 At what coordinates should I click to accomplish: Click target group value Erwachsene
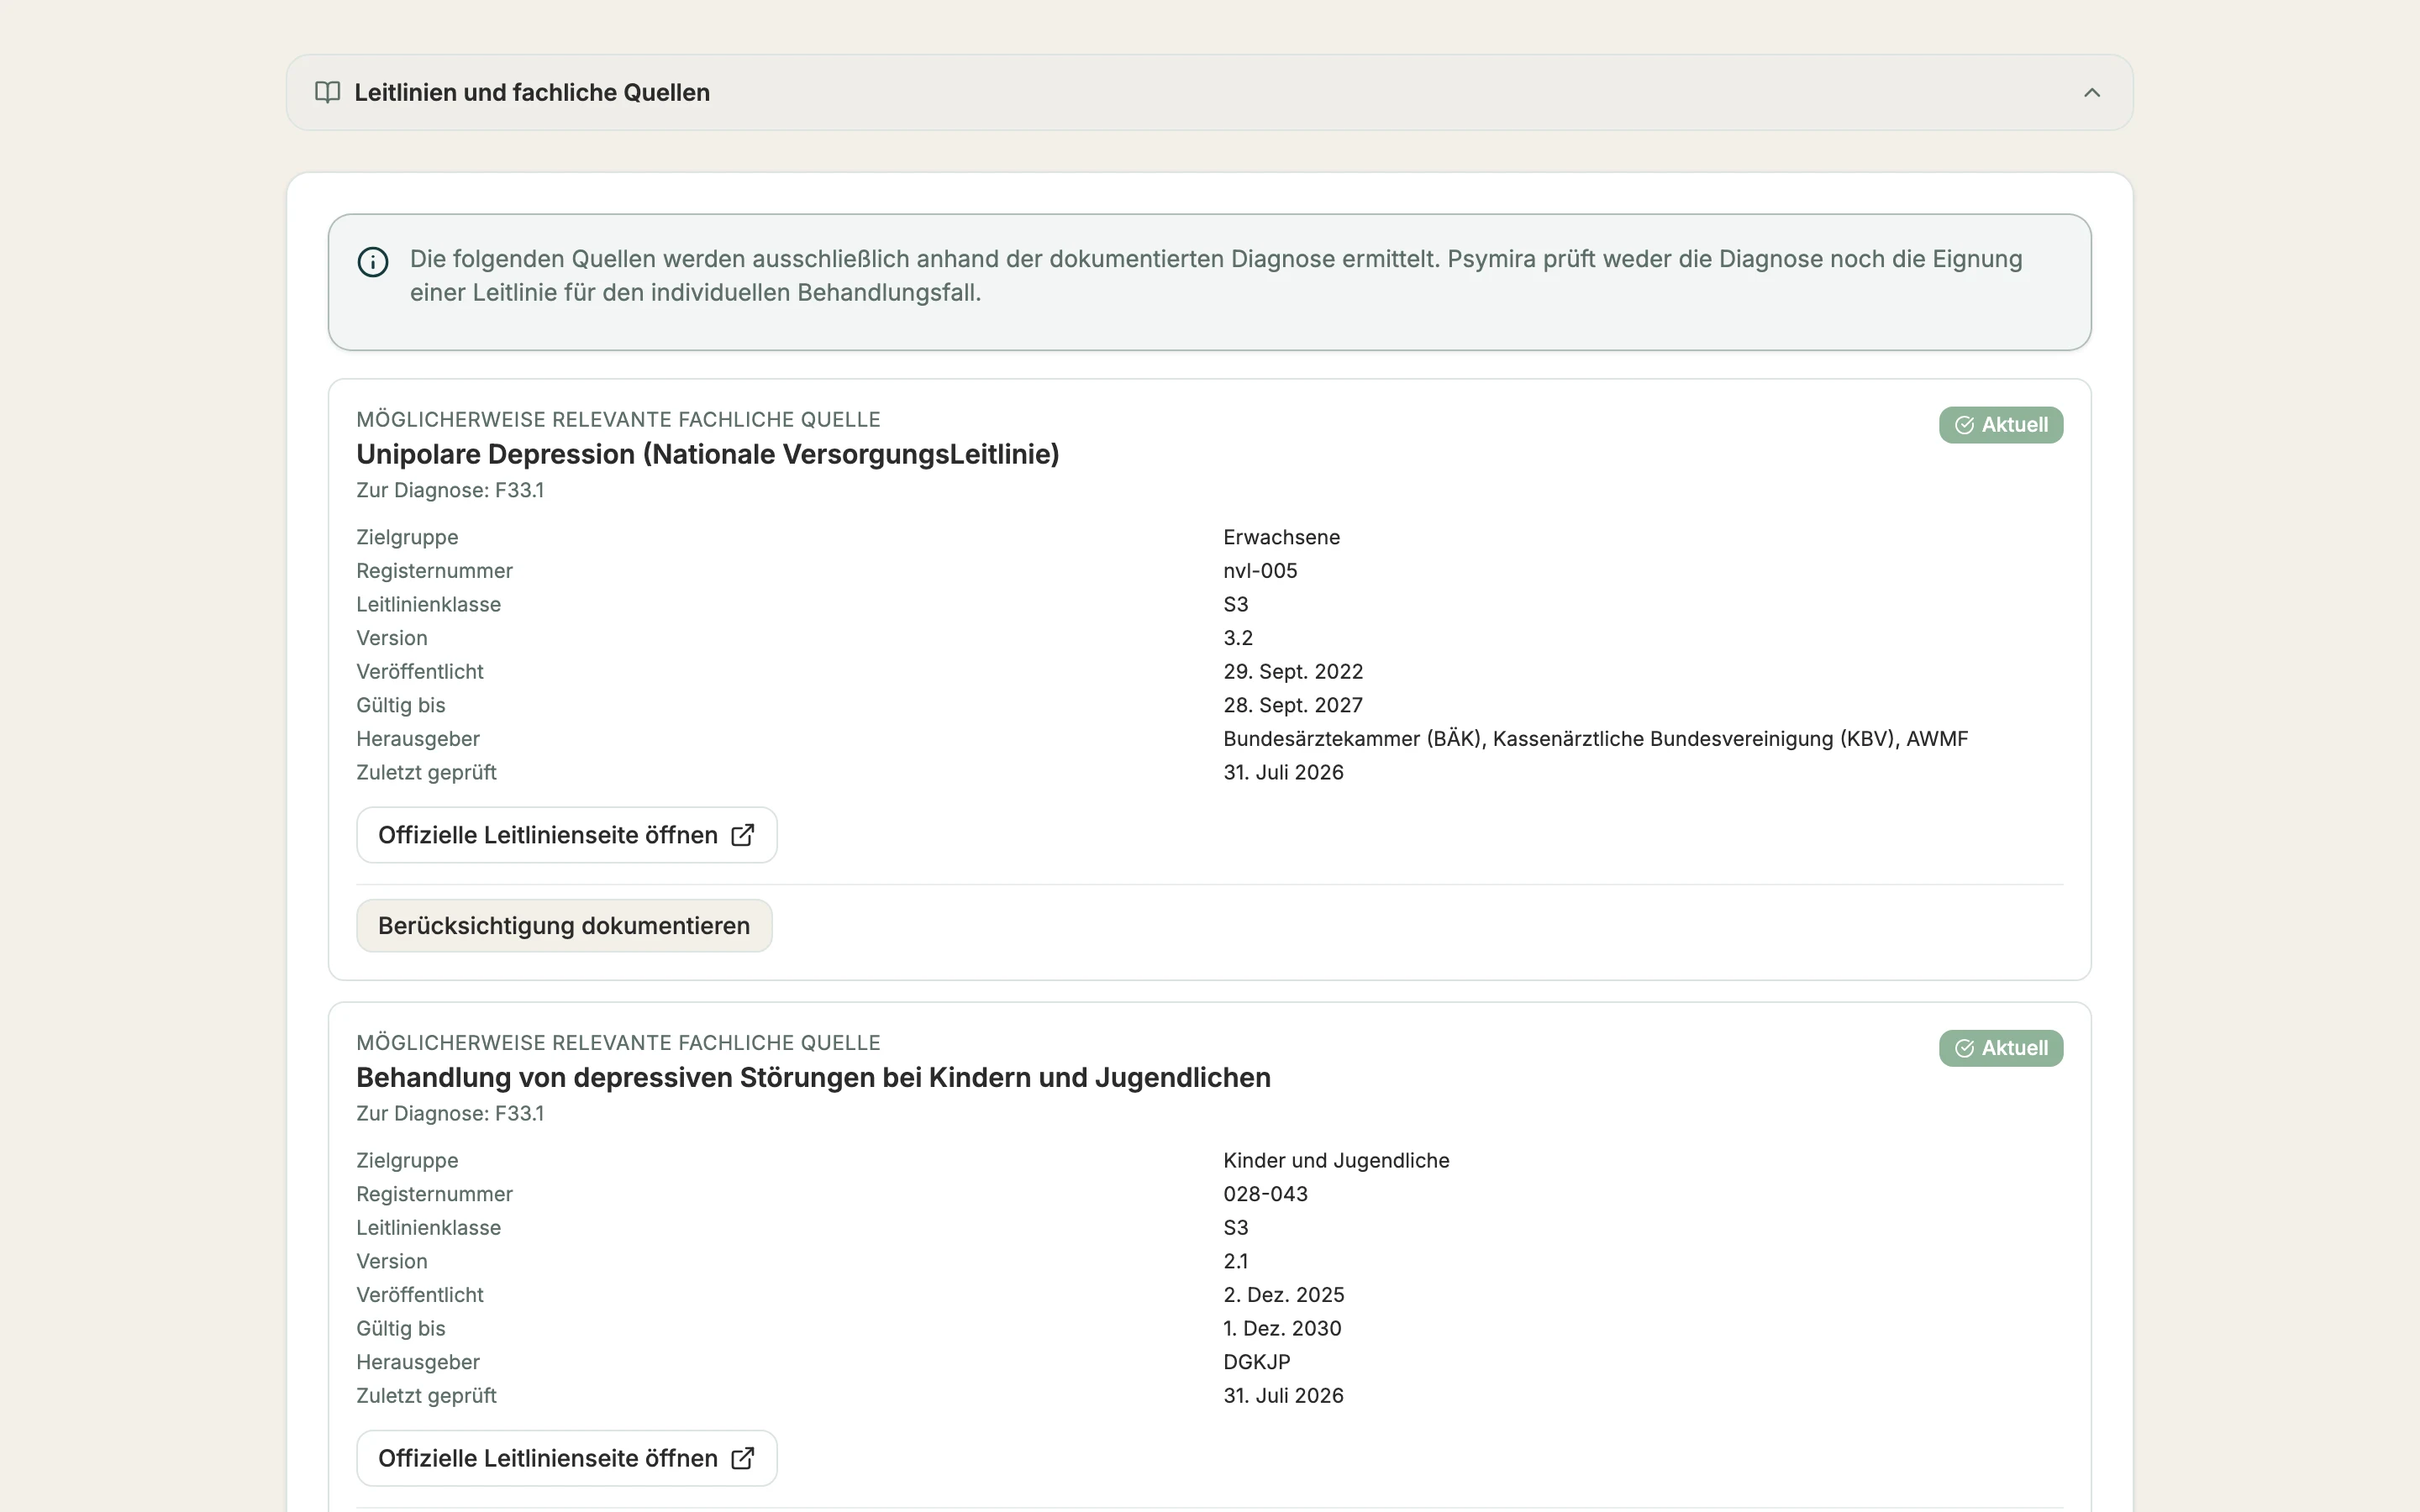[x=1281, y=537]
